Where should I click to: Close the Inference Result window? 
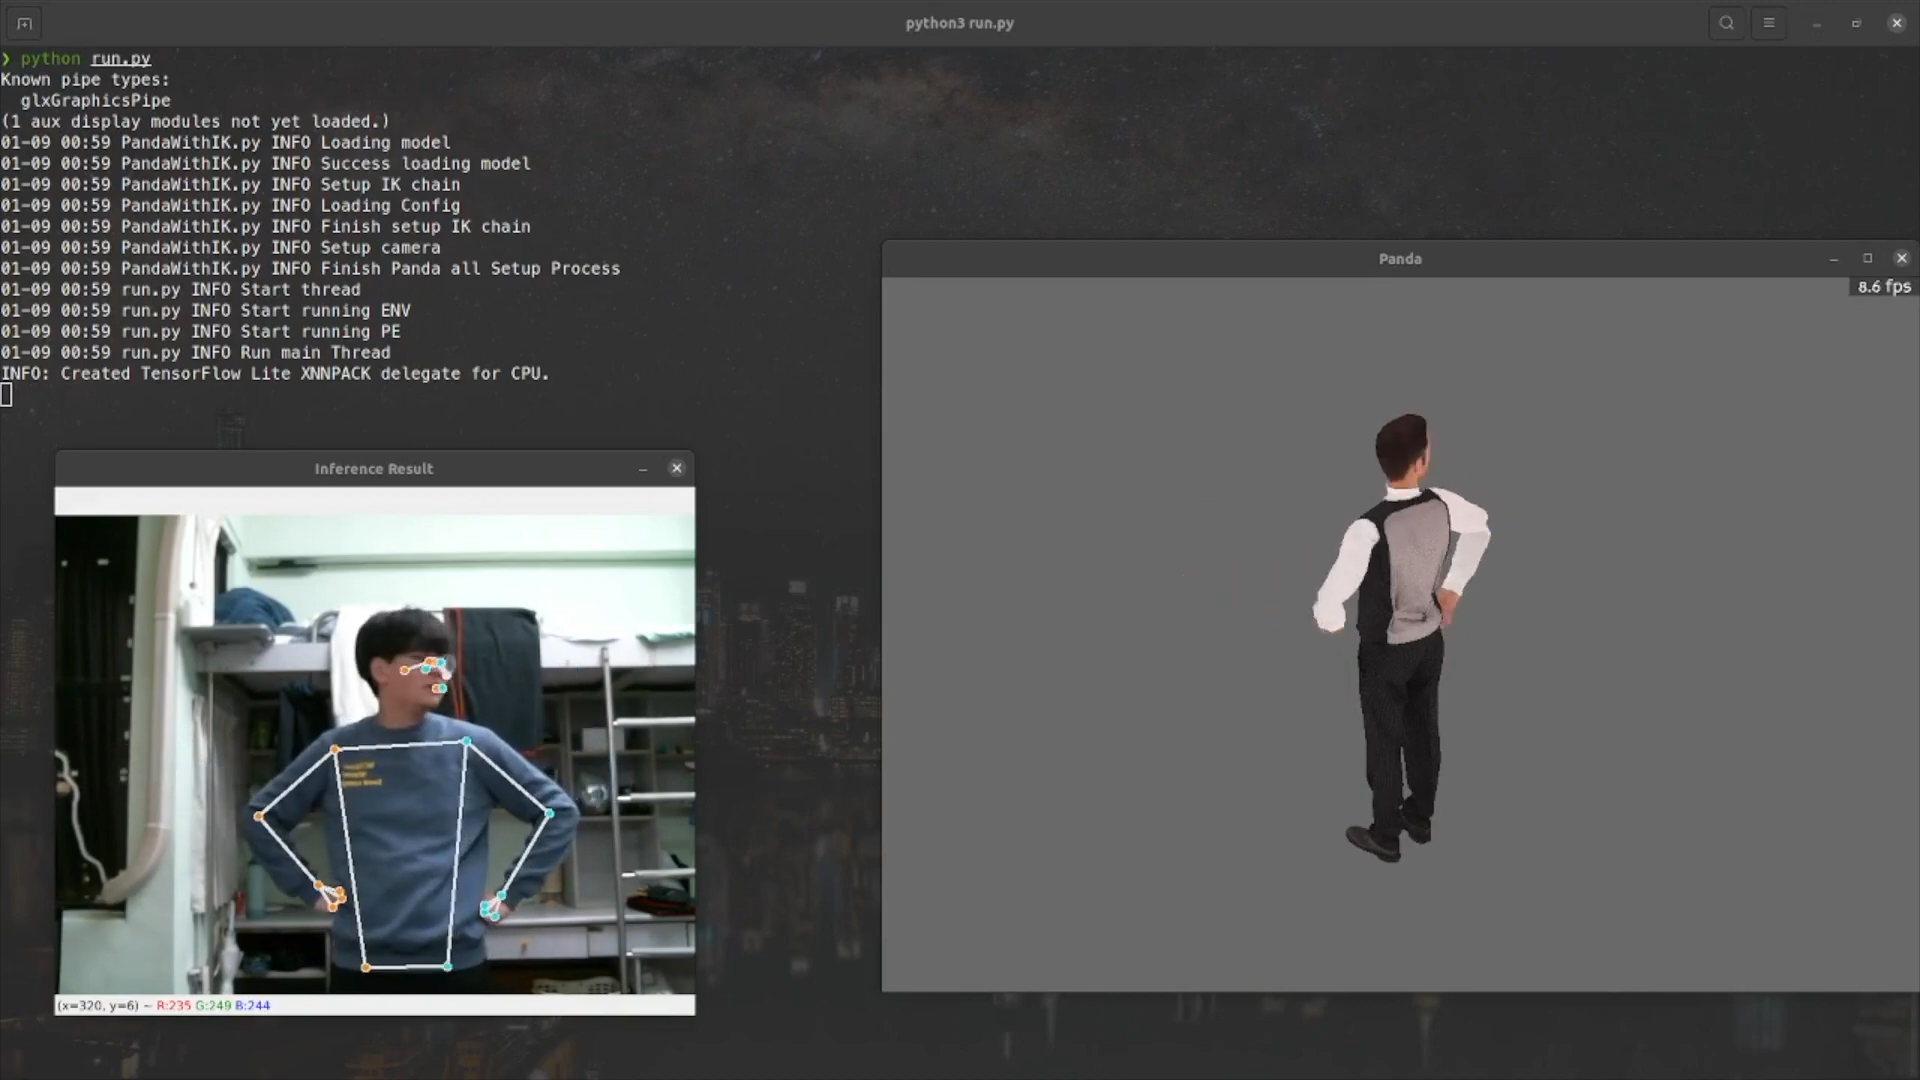[x=677, y=468]
